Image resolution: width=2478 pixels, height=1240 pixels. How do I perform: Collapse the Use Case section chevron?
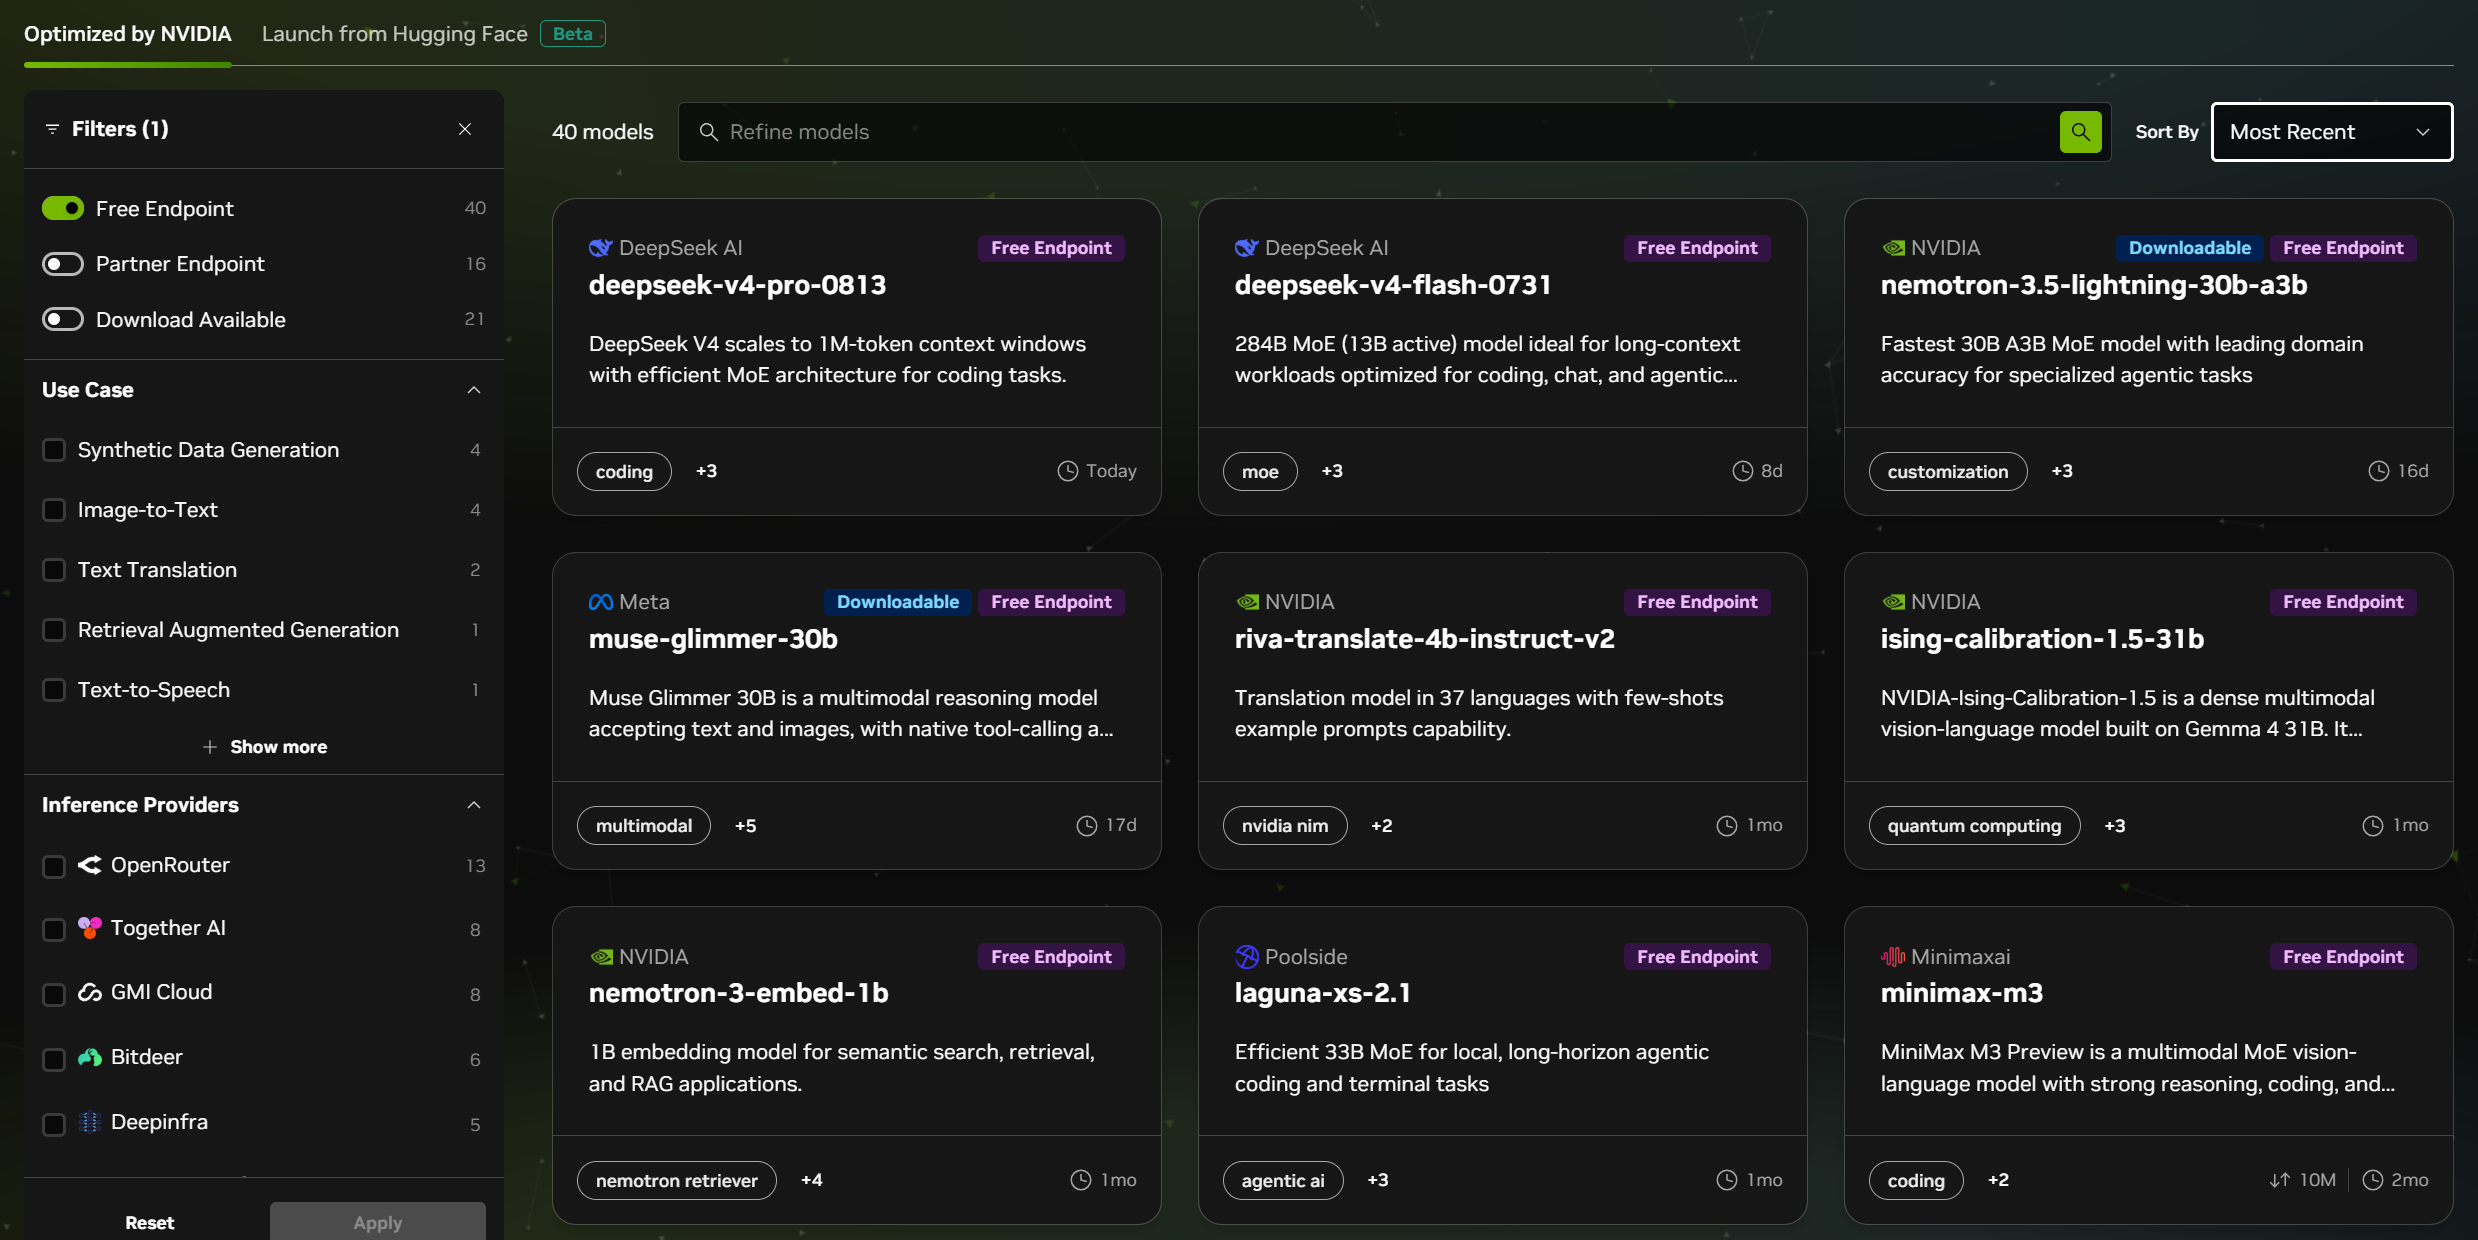(x=474, y=390)
